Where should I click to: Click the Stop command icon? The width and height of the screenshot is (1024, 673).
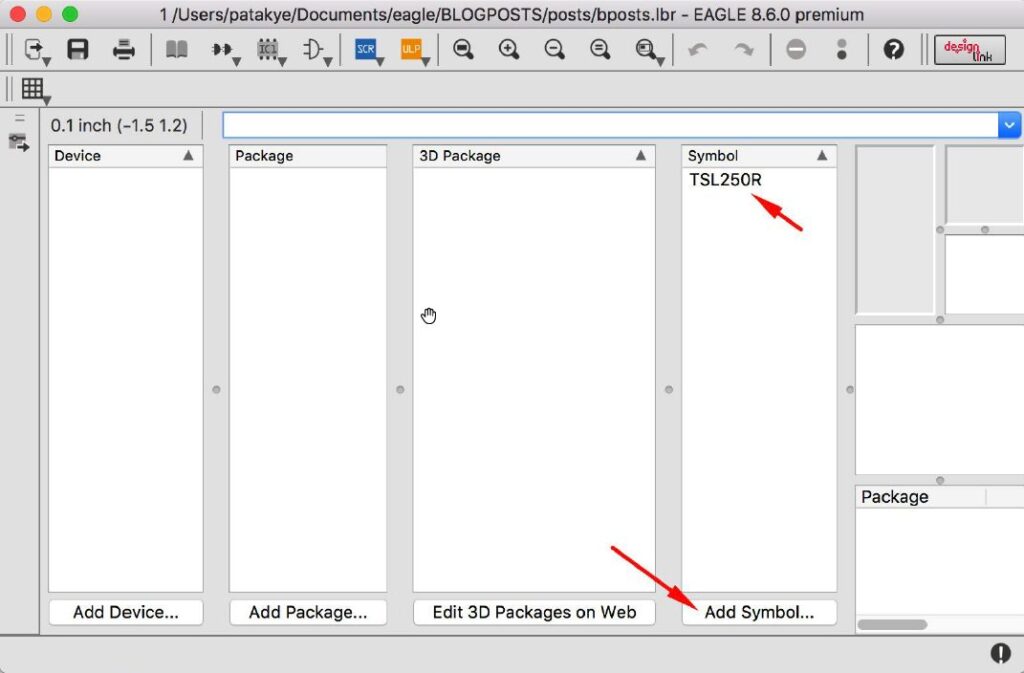click(796, 50)
